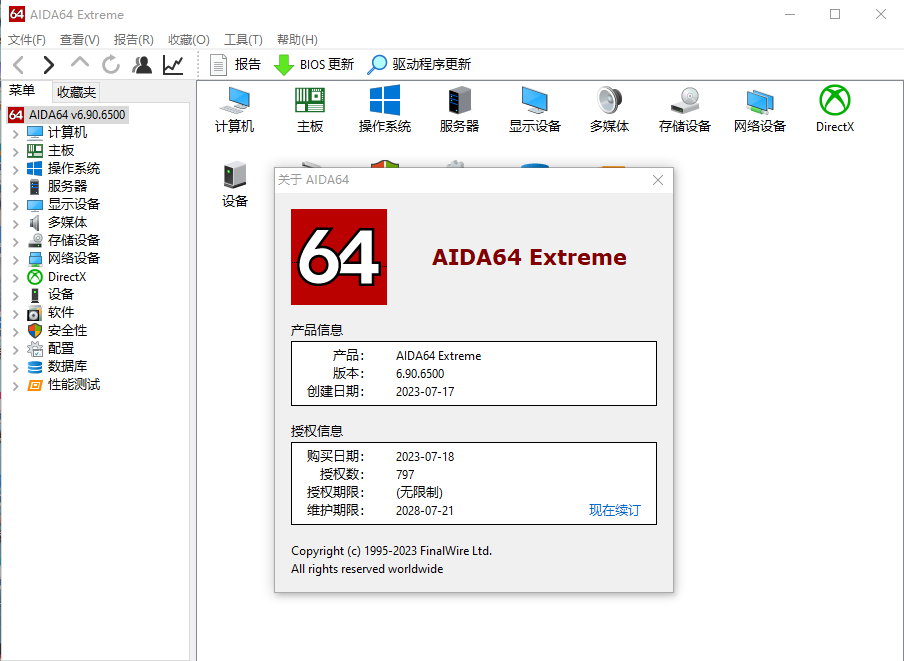Click the Copyright FinalWire Ltd. text
904x661 pixels.
click(x=391, y=551)
